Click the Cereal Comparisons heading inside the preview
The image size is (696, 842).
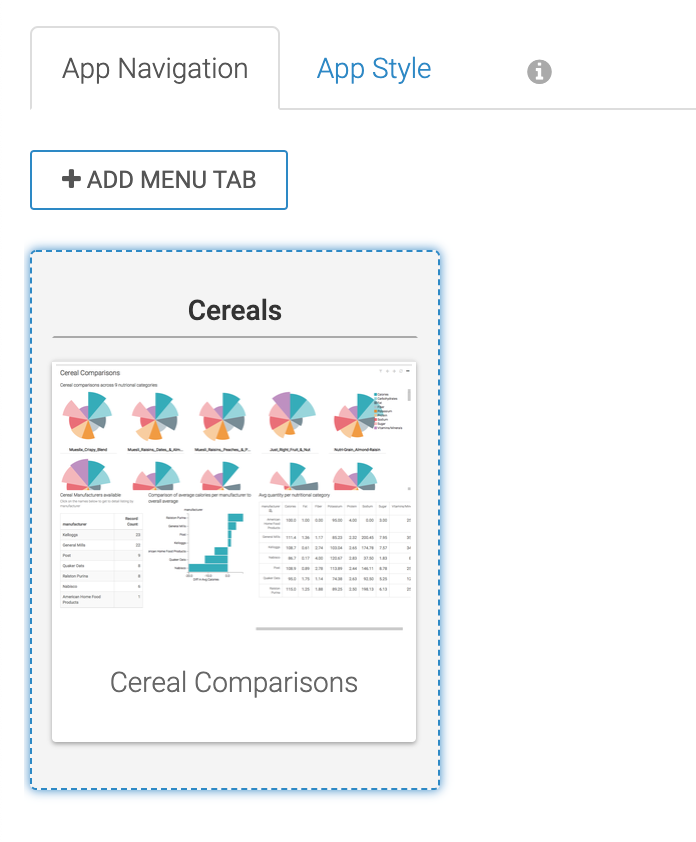(x=90, y=373)
